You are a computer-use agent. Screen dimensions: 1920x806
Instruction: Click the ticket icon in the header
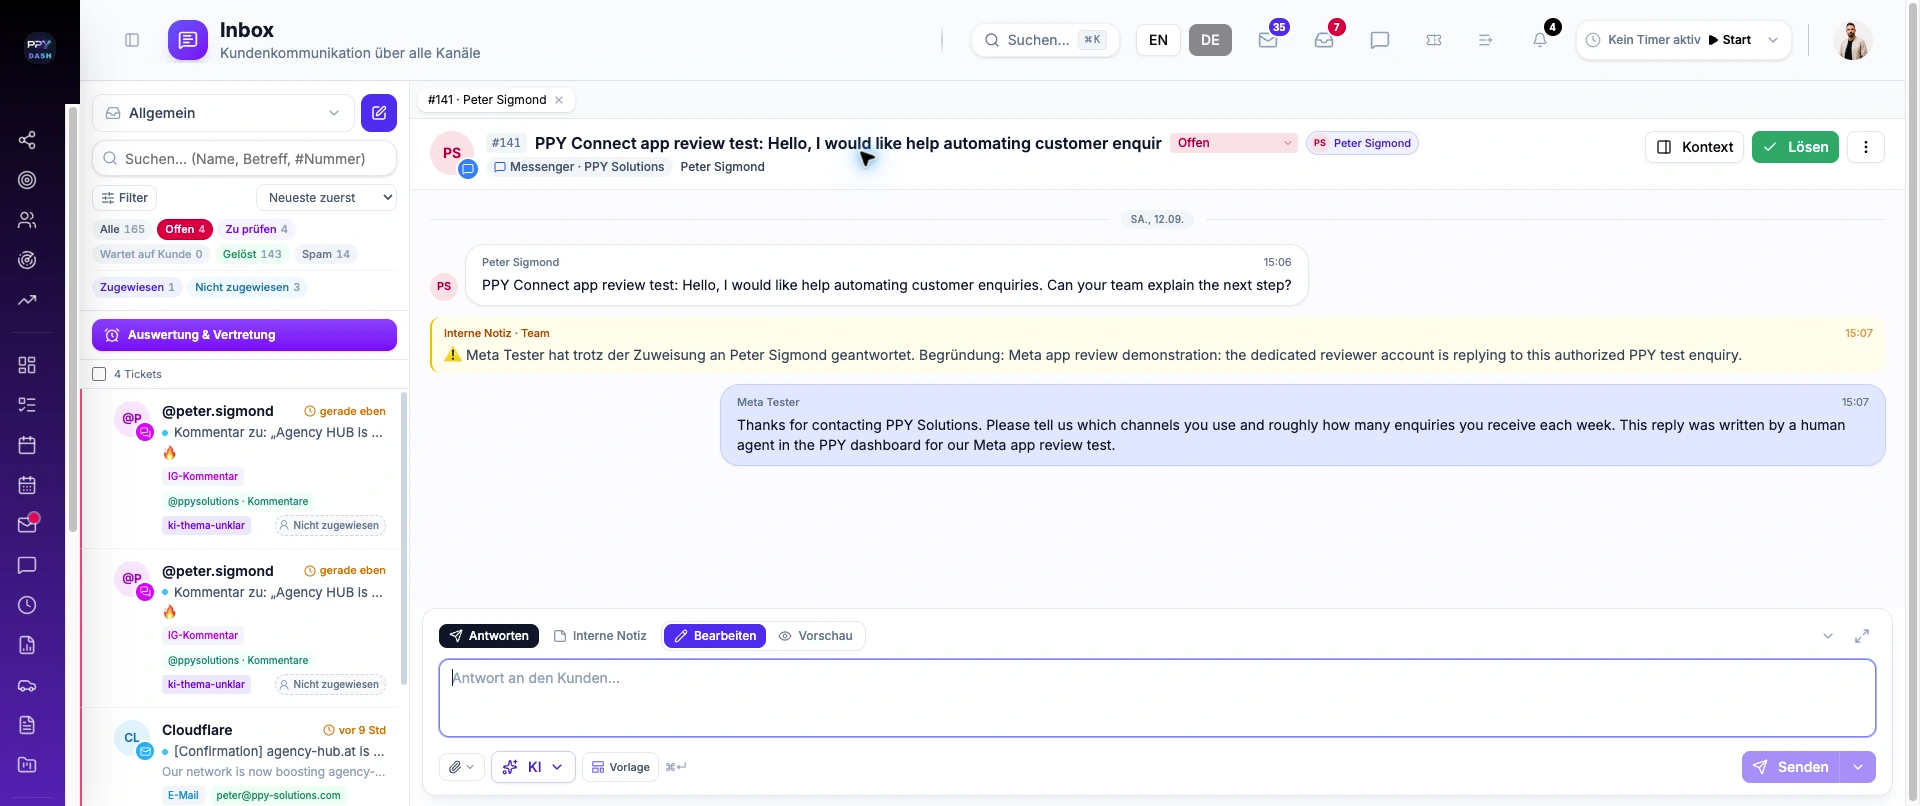coord(1434,40)
